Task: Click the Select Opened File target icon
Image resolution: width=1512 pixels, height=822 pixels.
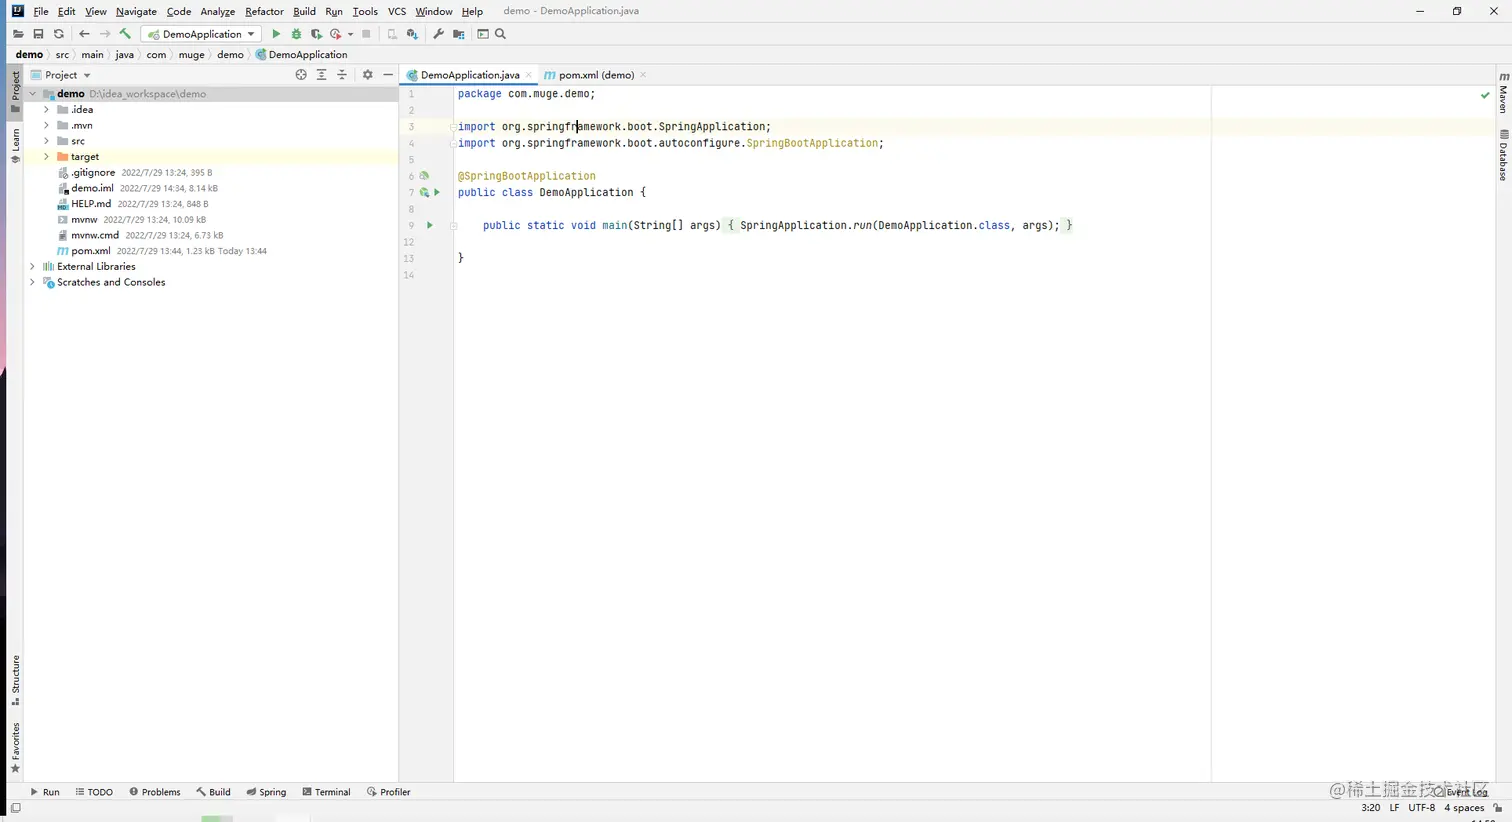Action: tap(301, 75)
